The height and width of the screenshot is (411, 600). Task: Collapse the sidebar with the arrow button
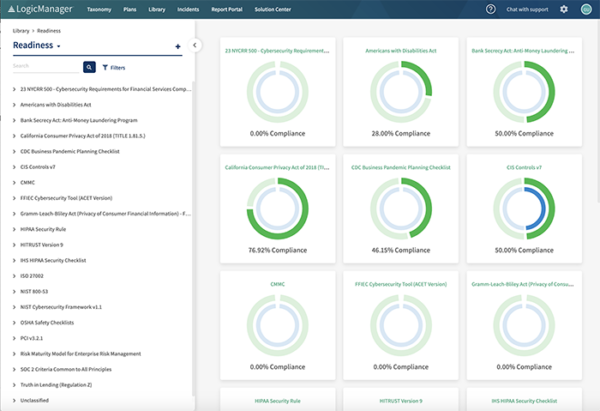pyautogui.click(x=195, y=45)
